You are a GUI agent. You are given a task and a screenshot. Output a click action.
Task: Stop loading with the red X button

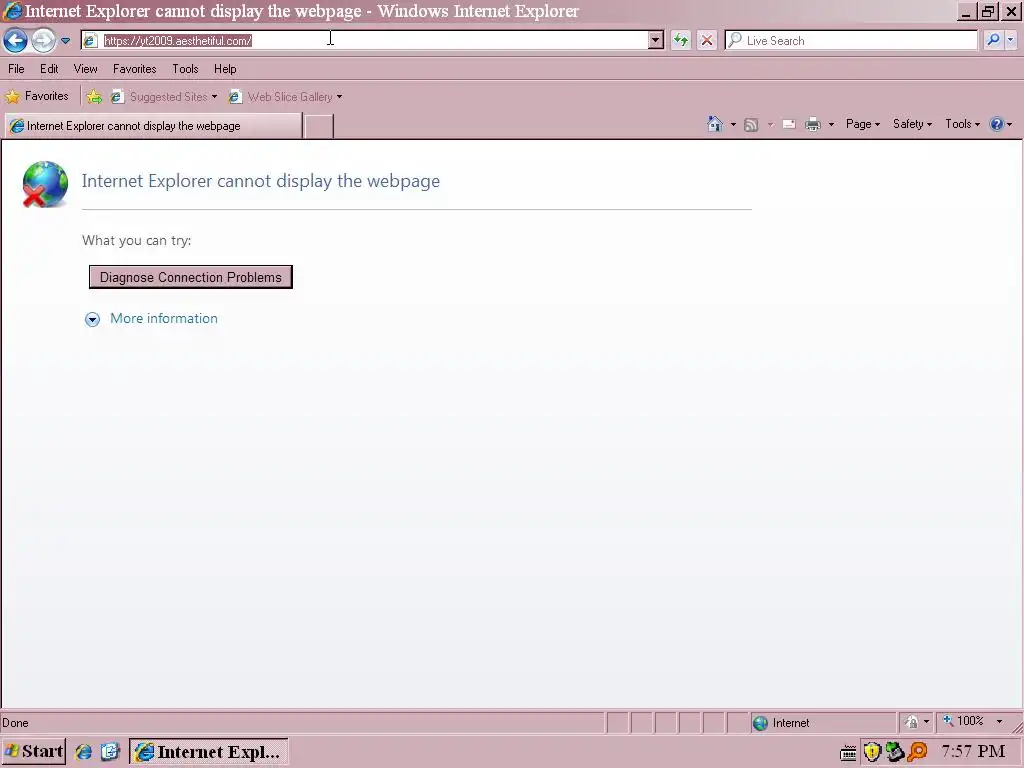[x=707, y=40]
